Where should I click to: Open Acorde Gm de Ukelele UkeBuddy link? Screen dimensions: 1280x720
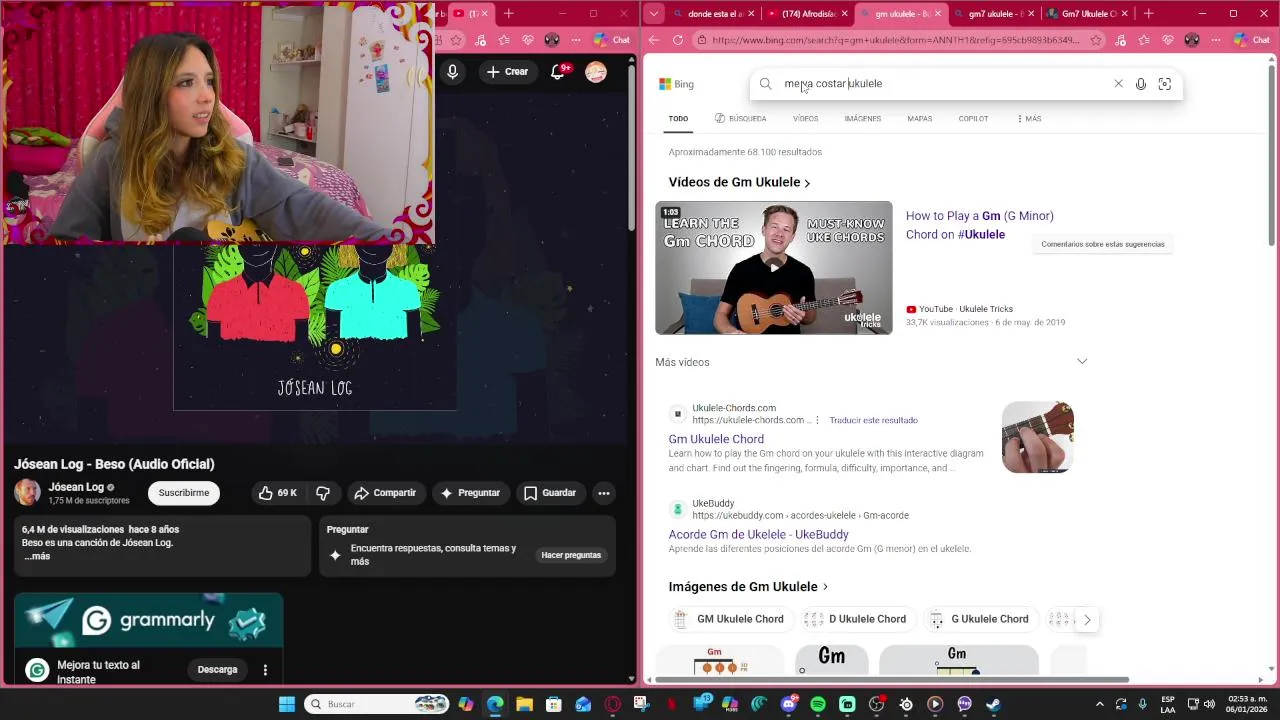pyautogui.click(x=758, y=535)
